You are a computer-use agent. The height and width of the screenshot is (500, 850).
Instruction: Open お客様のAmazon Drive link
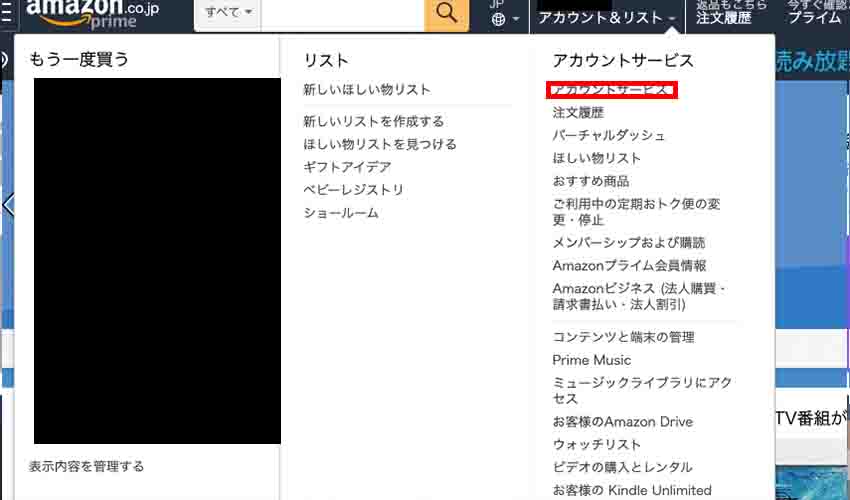(623, 421)
